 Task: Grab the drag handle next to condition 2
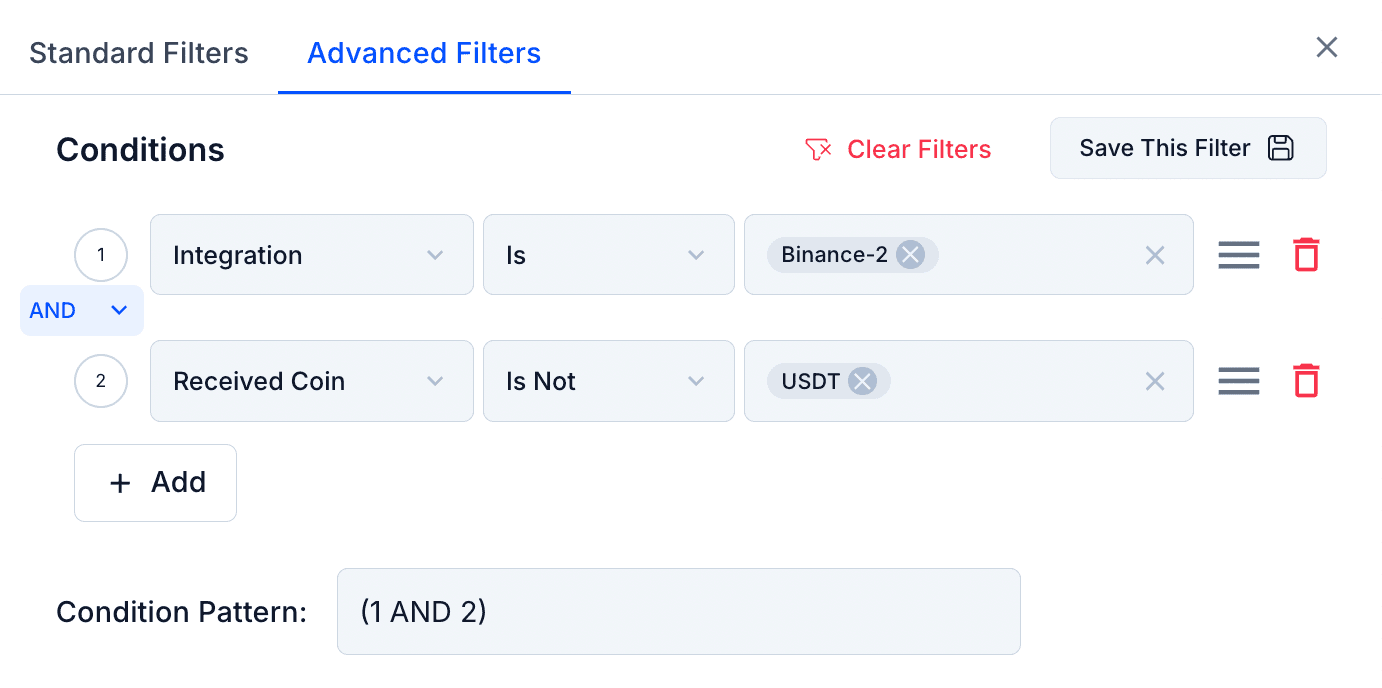tap(1239, 381)
